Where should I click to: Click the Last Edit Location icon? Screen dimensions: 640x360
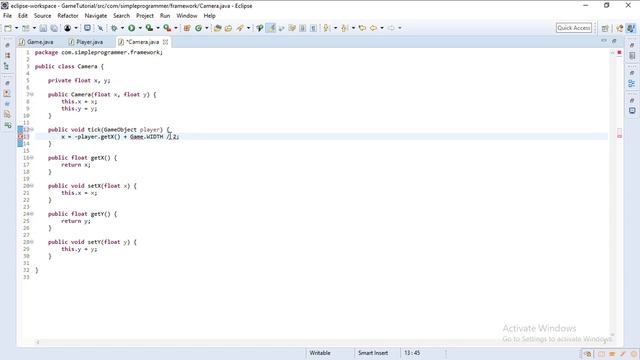[x=362, y=28]
